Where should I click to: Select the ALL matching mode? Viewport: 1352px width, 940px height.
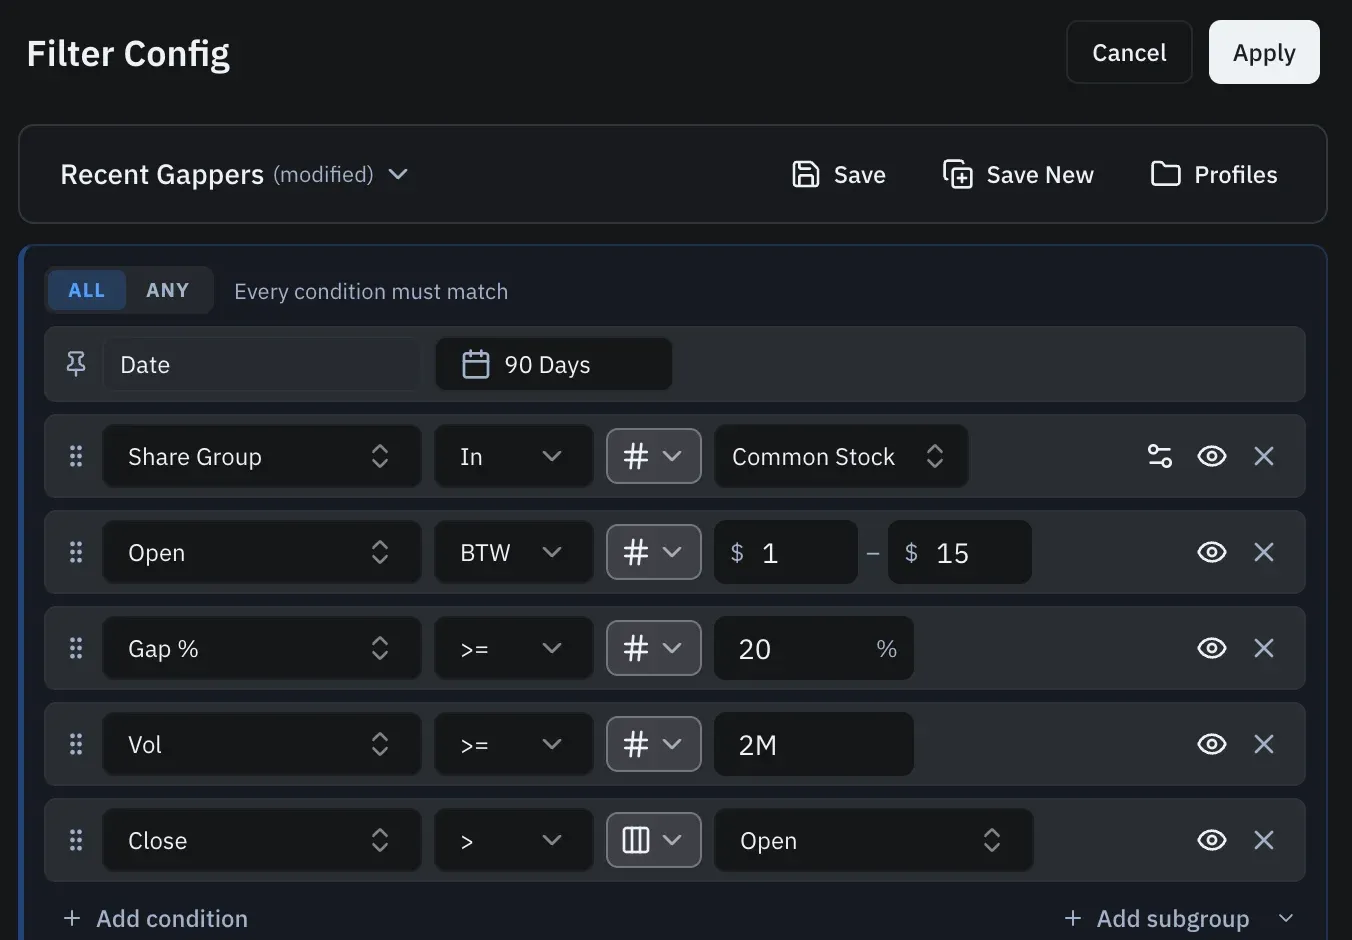tap(87, 290)
